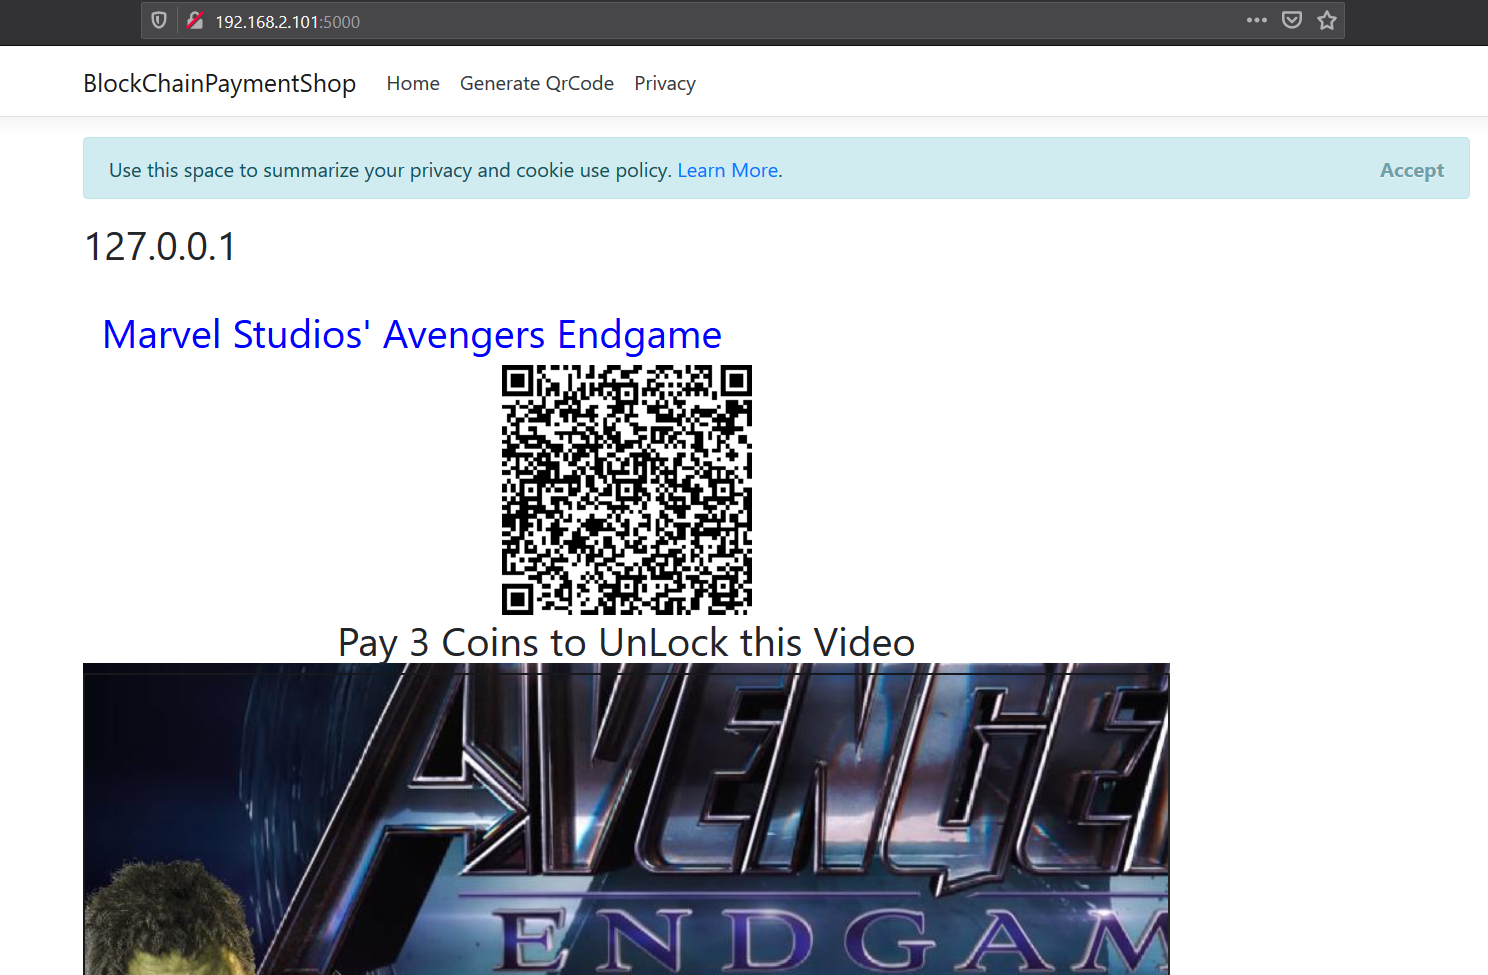
Task: Click the insecure connection padlock icon
Action: (195, 20)
